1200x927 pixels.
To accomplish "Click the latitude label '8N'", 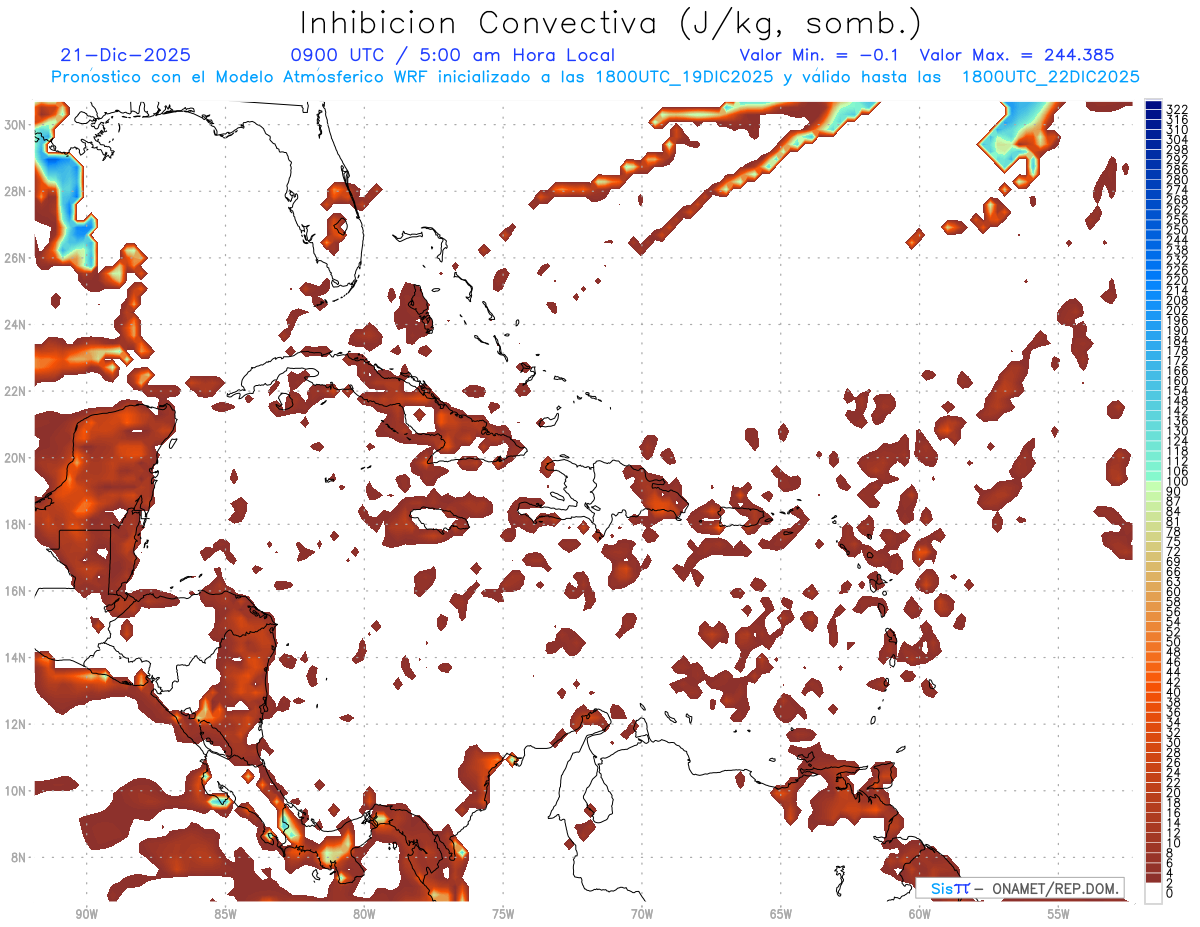I will pos(20,857).
